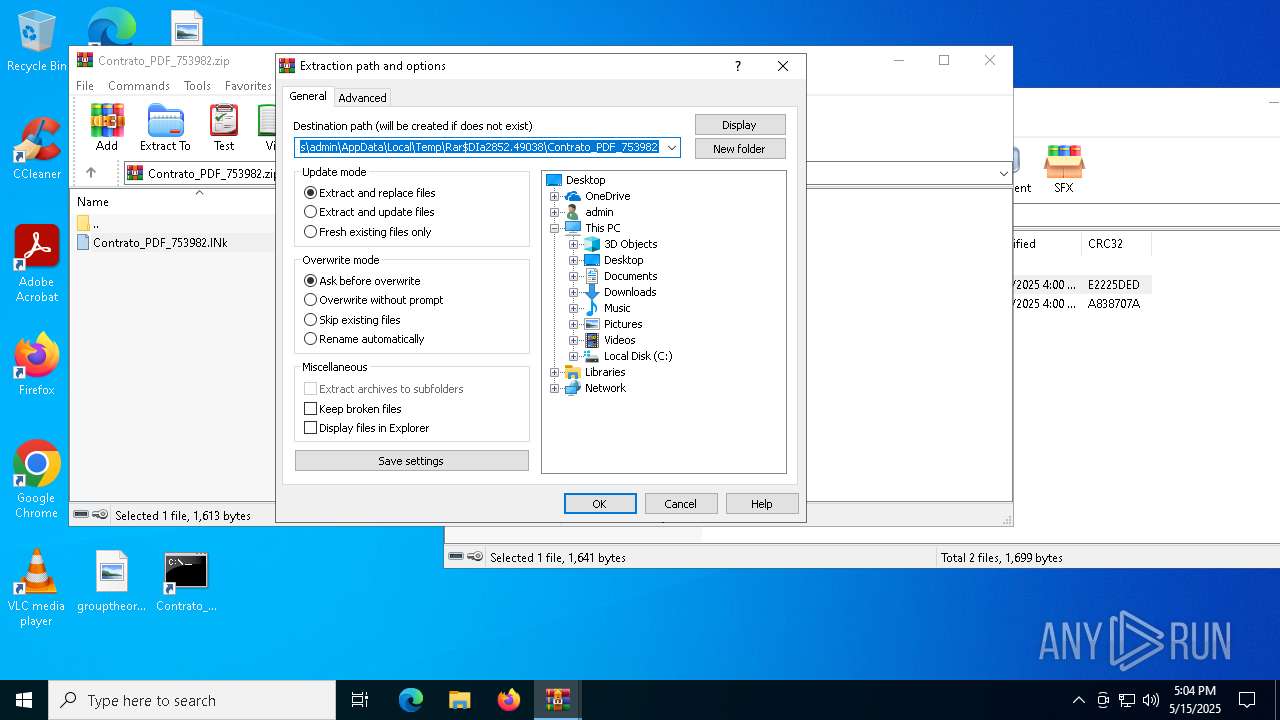Screen dimensions: 1280x720
Task: Expand admin node in folder tree
Action: (x=555, y=212)
